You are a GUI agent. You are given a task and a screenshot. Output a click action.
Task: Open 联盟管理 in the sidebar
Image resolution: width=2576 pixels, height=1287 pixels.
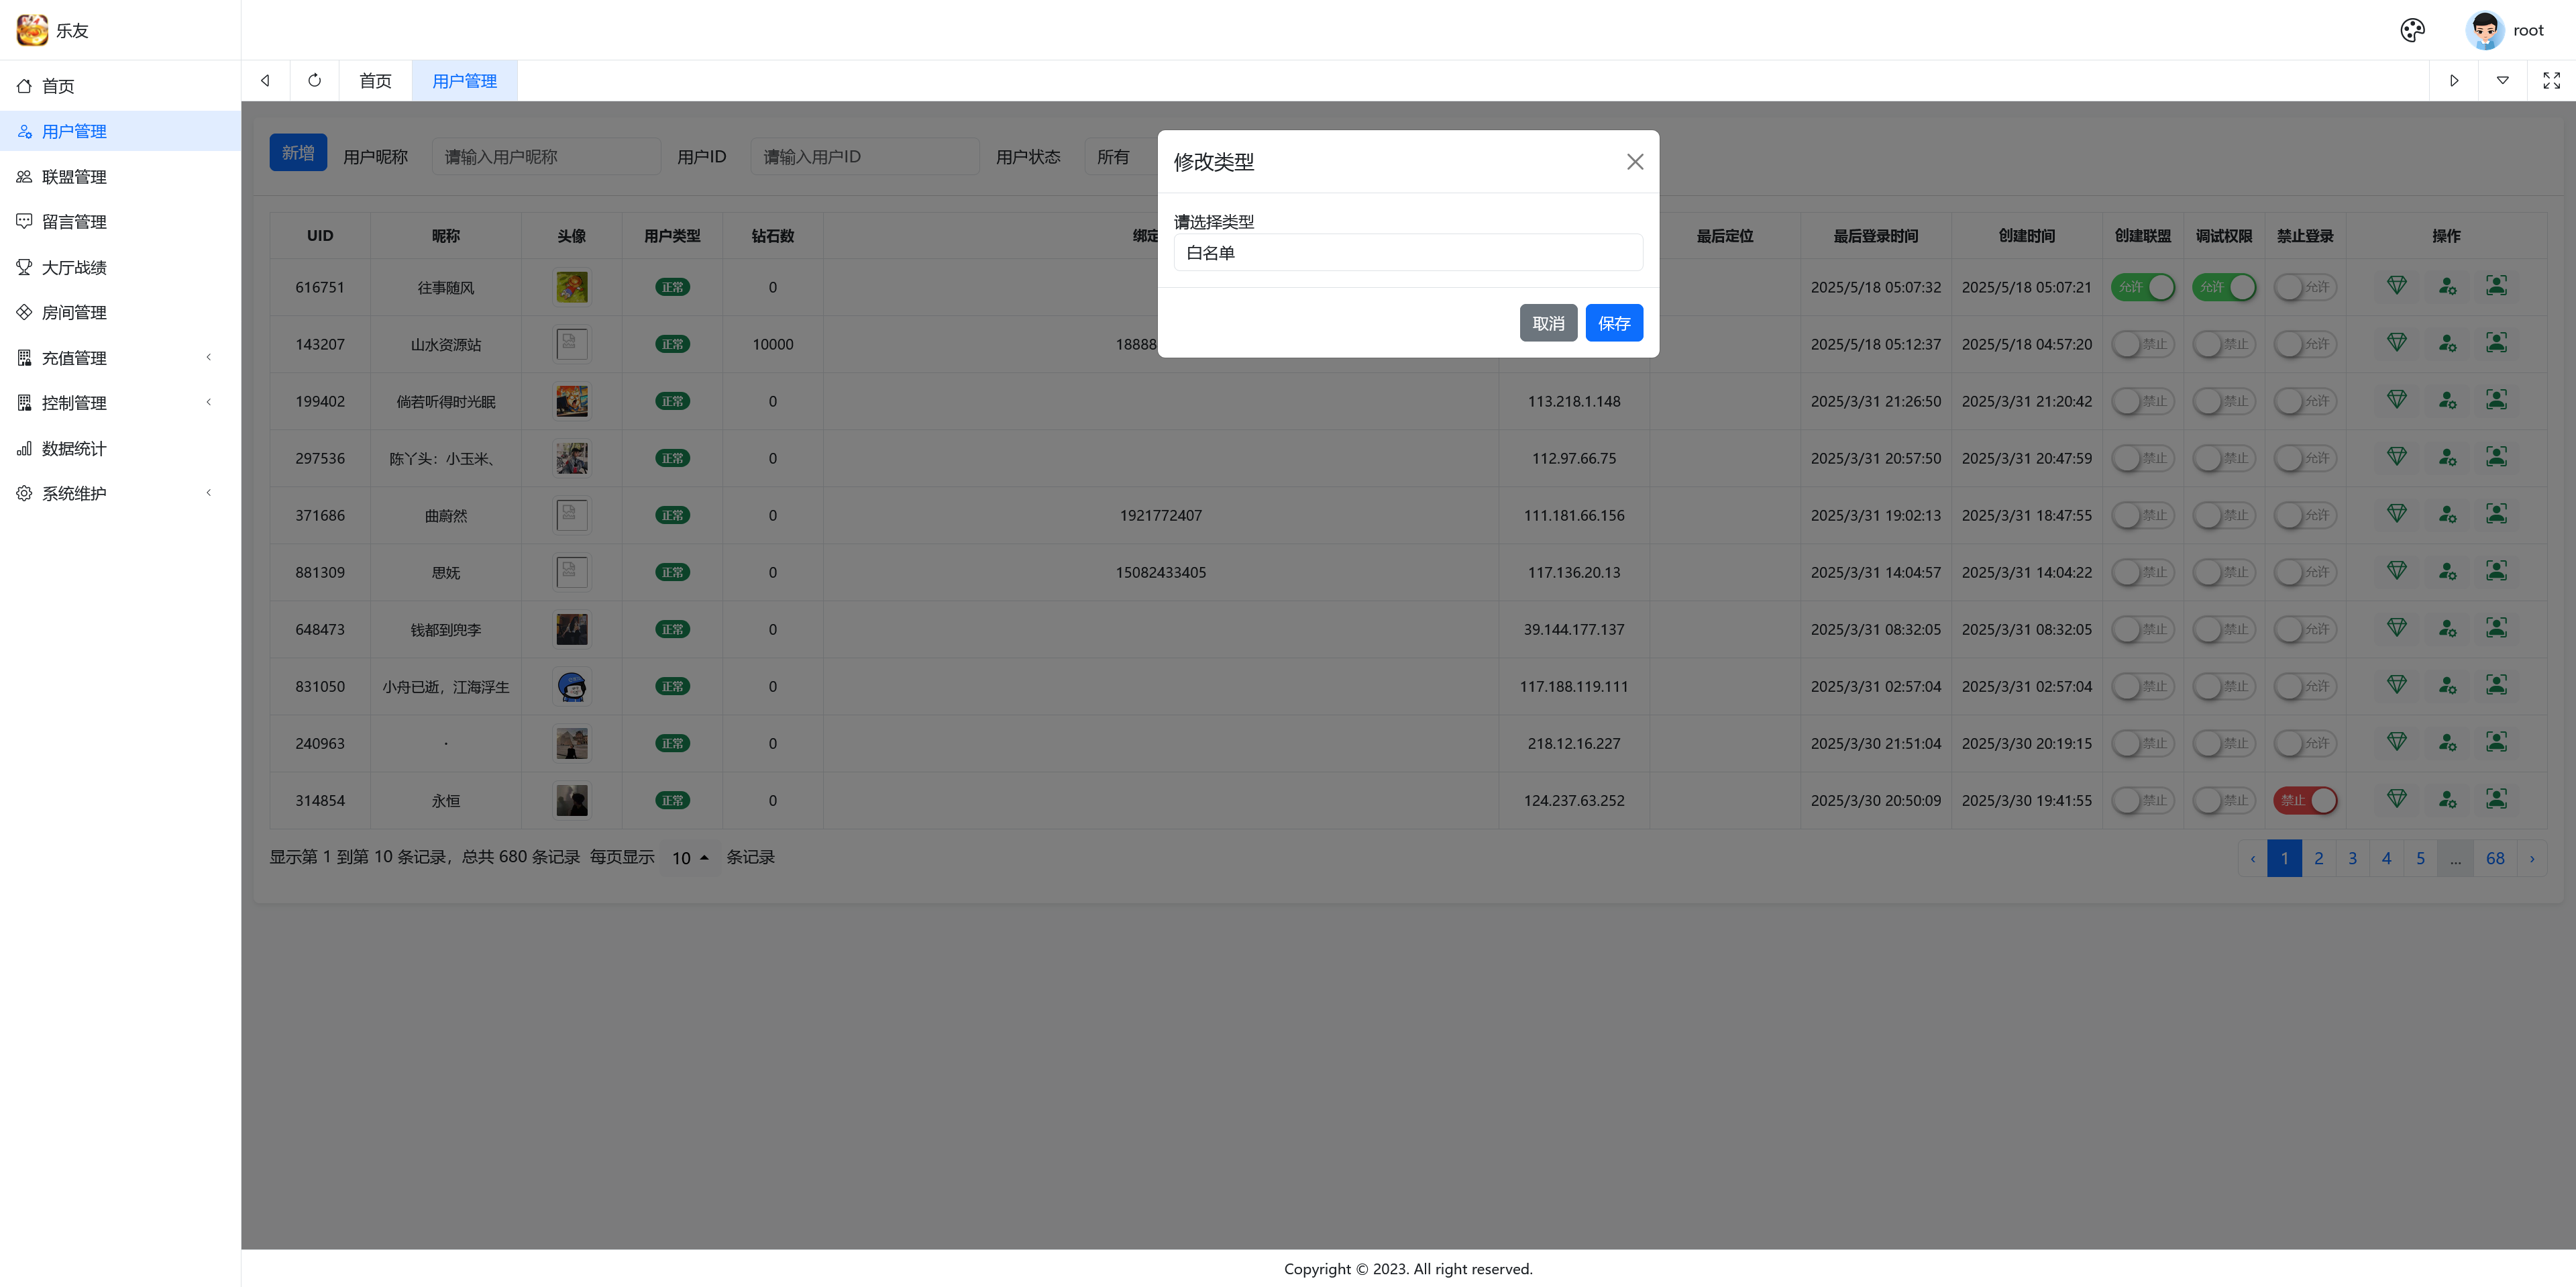click(74, 177)
